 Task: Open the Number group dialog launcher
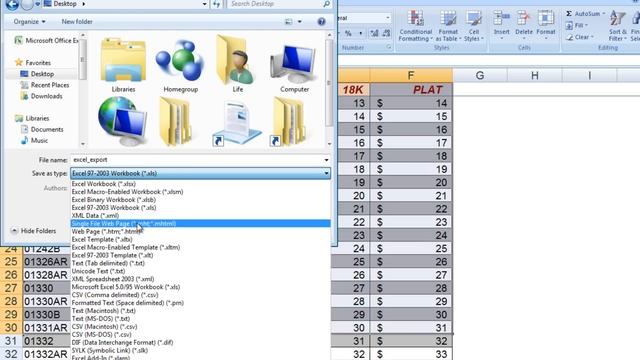tap(388, 48)
